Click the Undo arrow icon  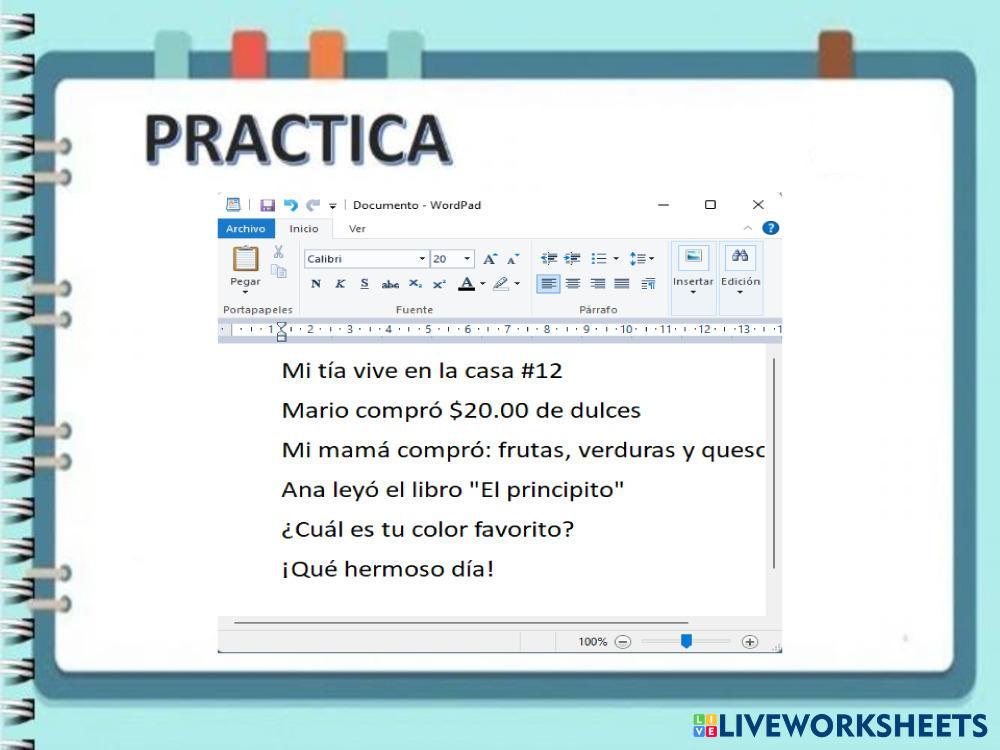(290, 205)
